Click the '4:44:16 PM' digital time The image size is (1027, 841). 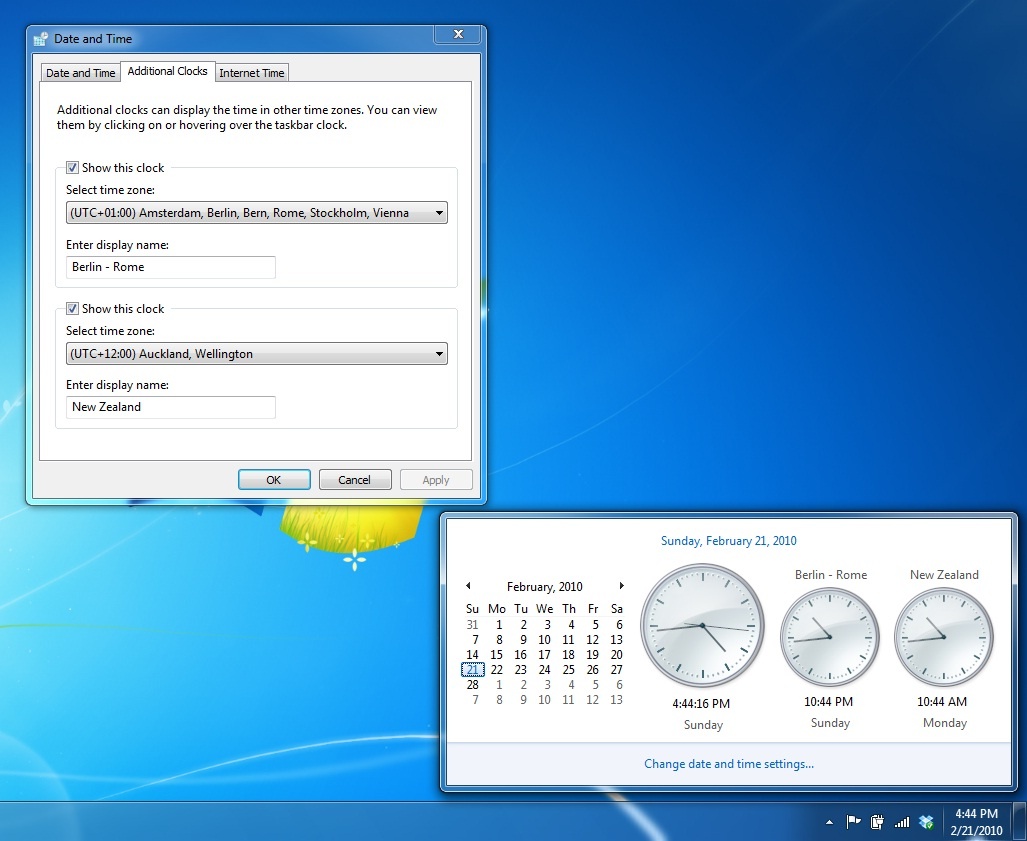click(x=701, y=703)
